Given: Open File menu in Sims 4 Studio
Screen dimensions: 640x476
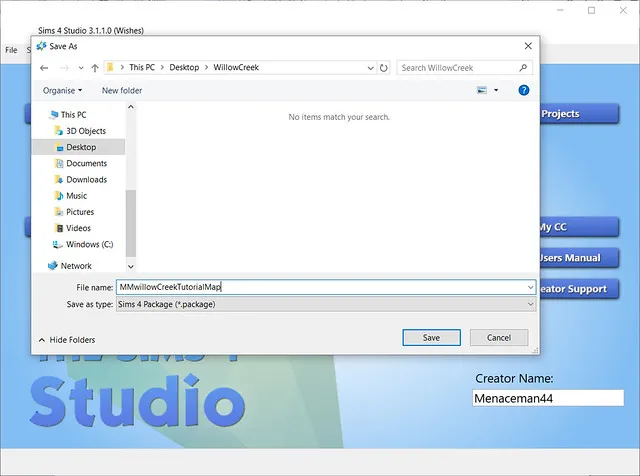Looking at the screenshot, I should pos(11,50).
